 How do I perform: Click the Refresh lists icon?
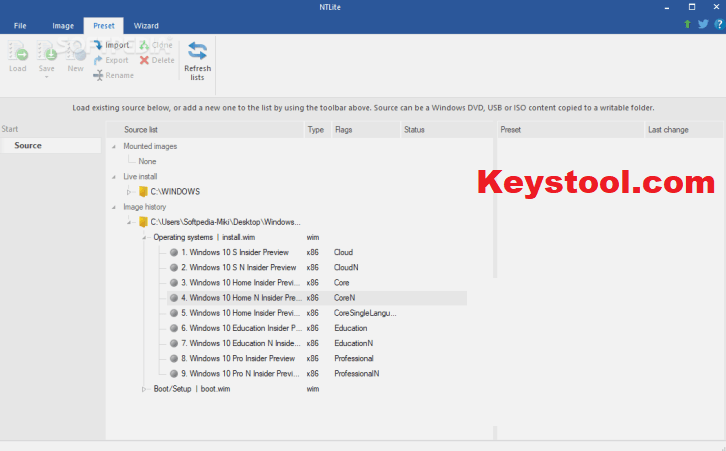198,51
